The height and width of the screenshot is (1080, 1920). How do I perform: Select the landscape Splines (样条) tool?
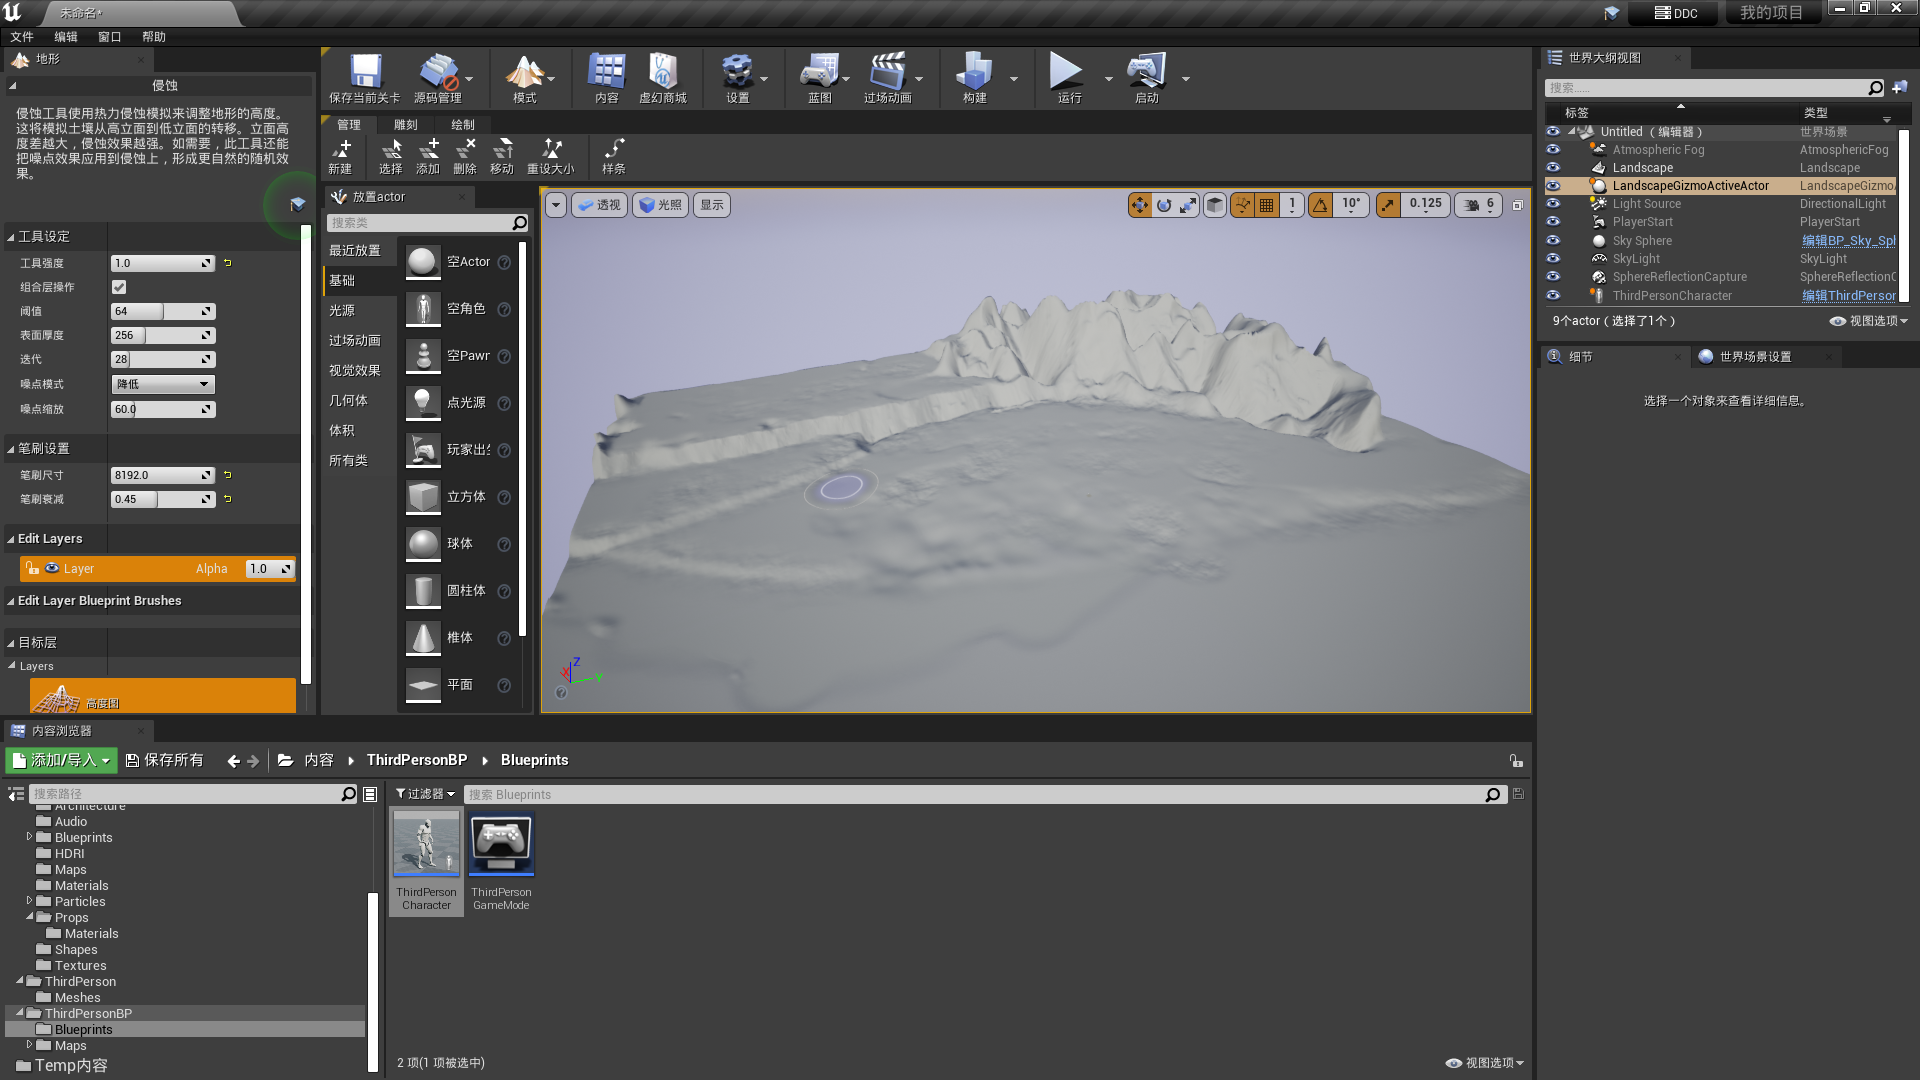point(614,156)
